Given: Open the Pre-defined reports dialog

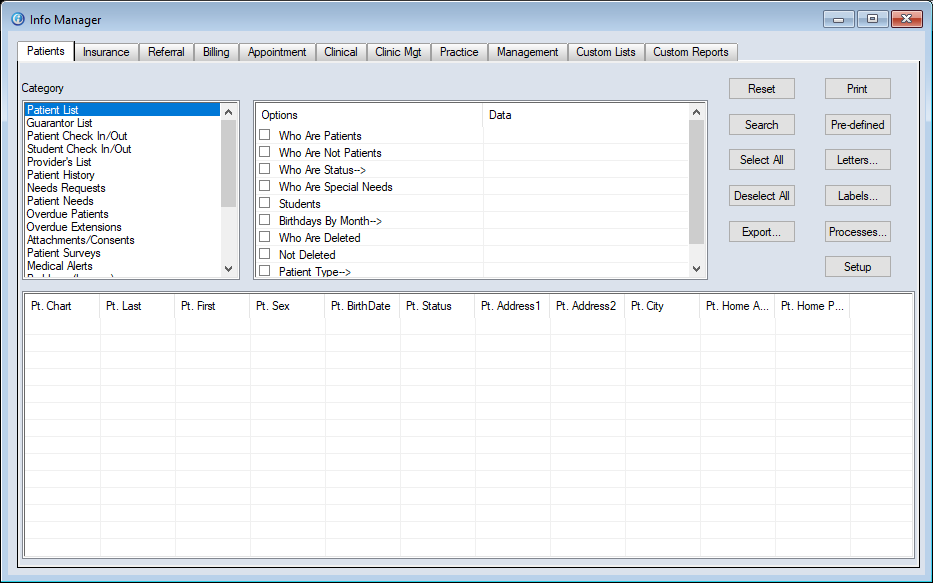Looking at the screenshot, I should coord(857,124).
